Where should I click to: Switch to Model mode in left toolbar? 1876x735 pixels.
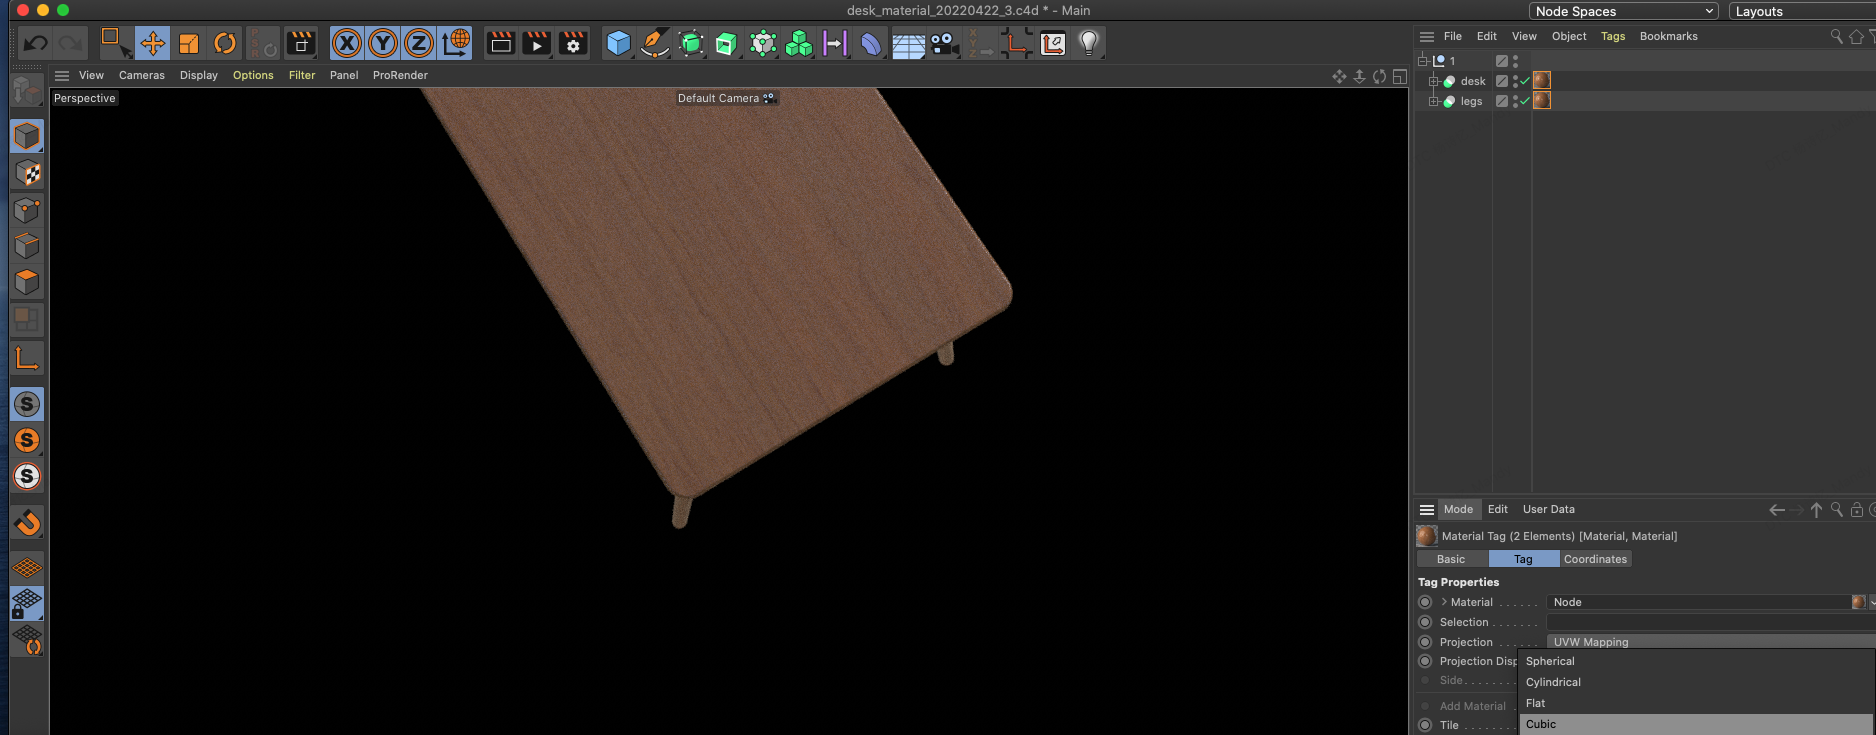point(27,136)
